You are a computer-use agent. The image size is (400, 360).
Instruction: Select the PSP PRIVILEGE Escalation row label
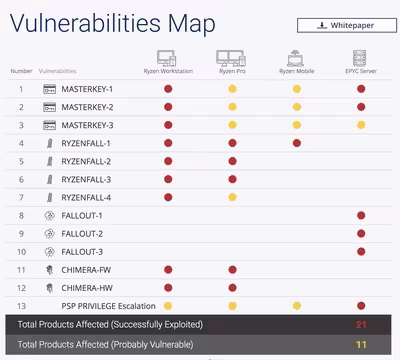108,306
